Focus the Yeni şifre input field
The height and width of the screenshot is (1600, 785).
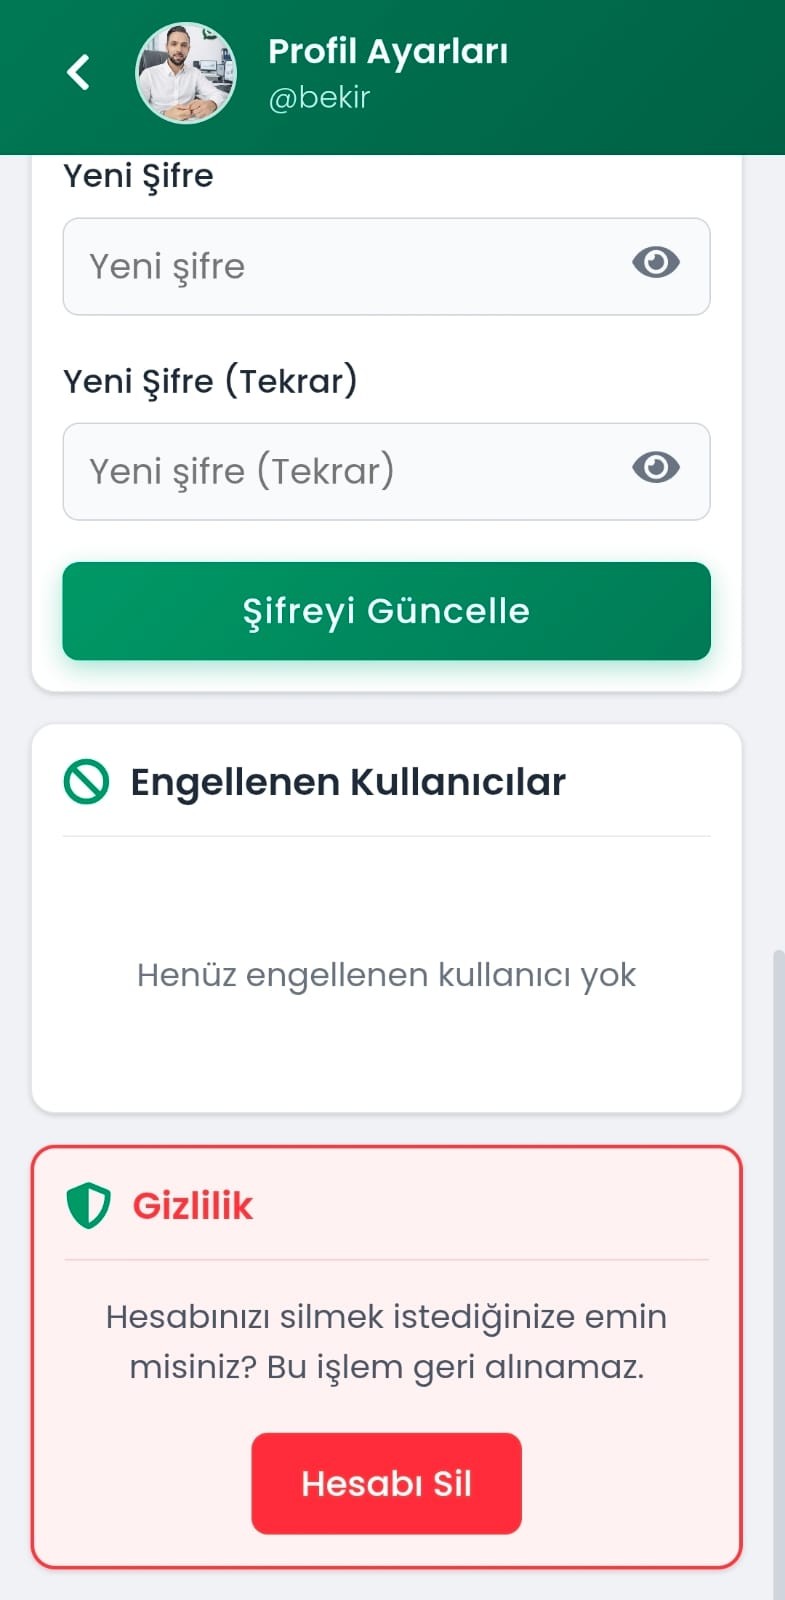[x=340, y=267]
